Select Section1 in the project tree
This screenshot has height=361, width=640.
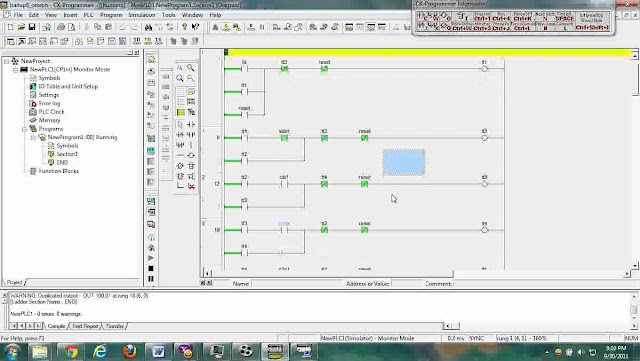click(x=67, y=154)
